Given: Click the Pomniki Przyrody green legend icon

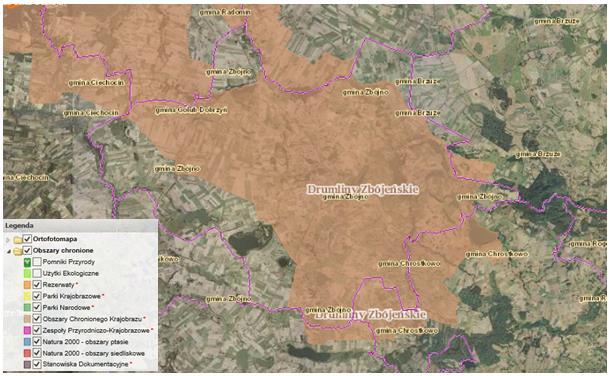Looking at the screenshot, I should (27, 262).
